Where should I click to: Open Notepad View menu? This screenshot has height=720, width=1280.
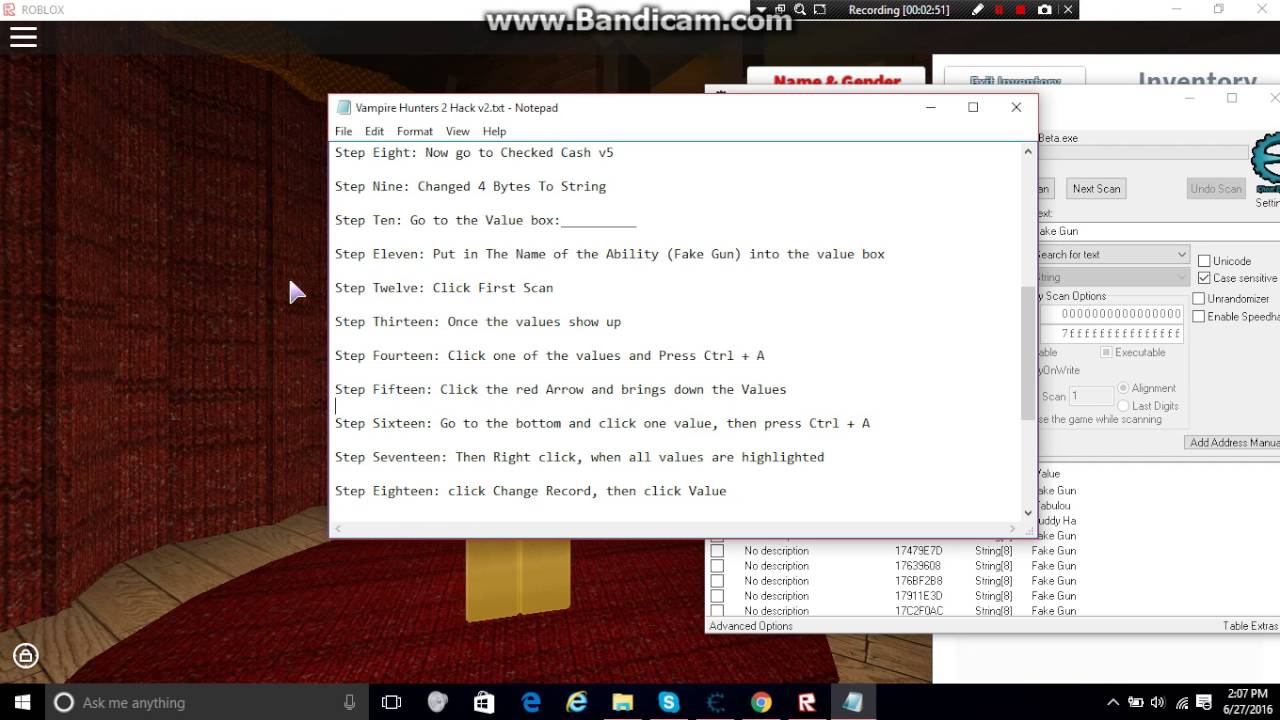tap(457, 131)
